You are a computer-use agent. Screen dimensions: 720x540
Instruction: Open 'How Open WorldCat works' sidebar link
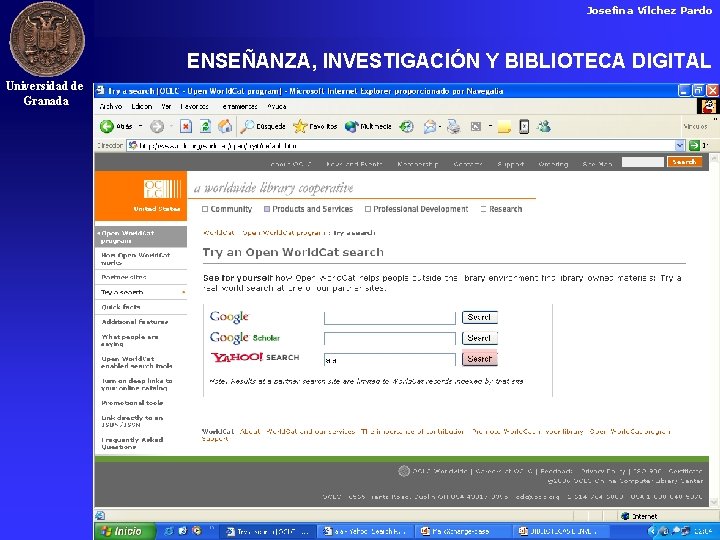tap(135, 259)
